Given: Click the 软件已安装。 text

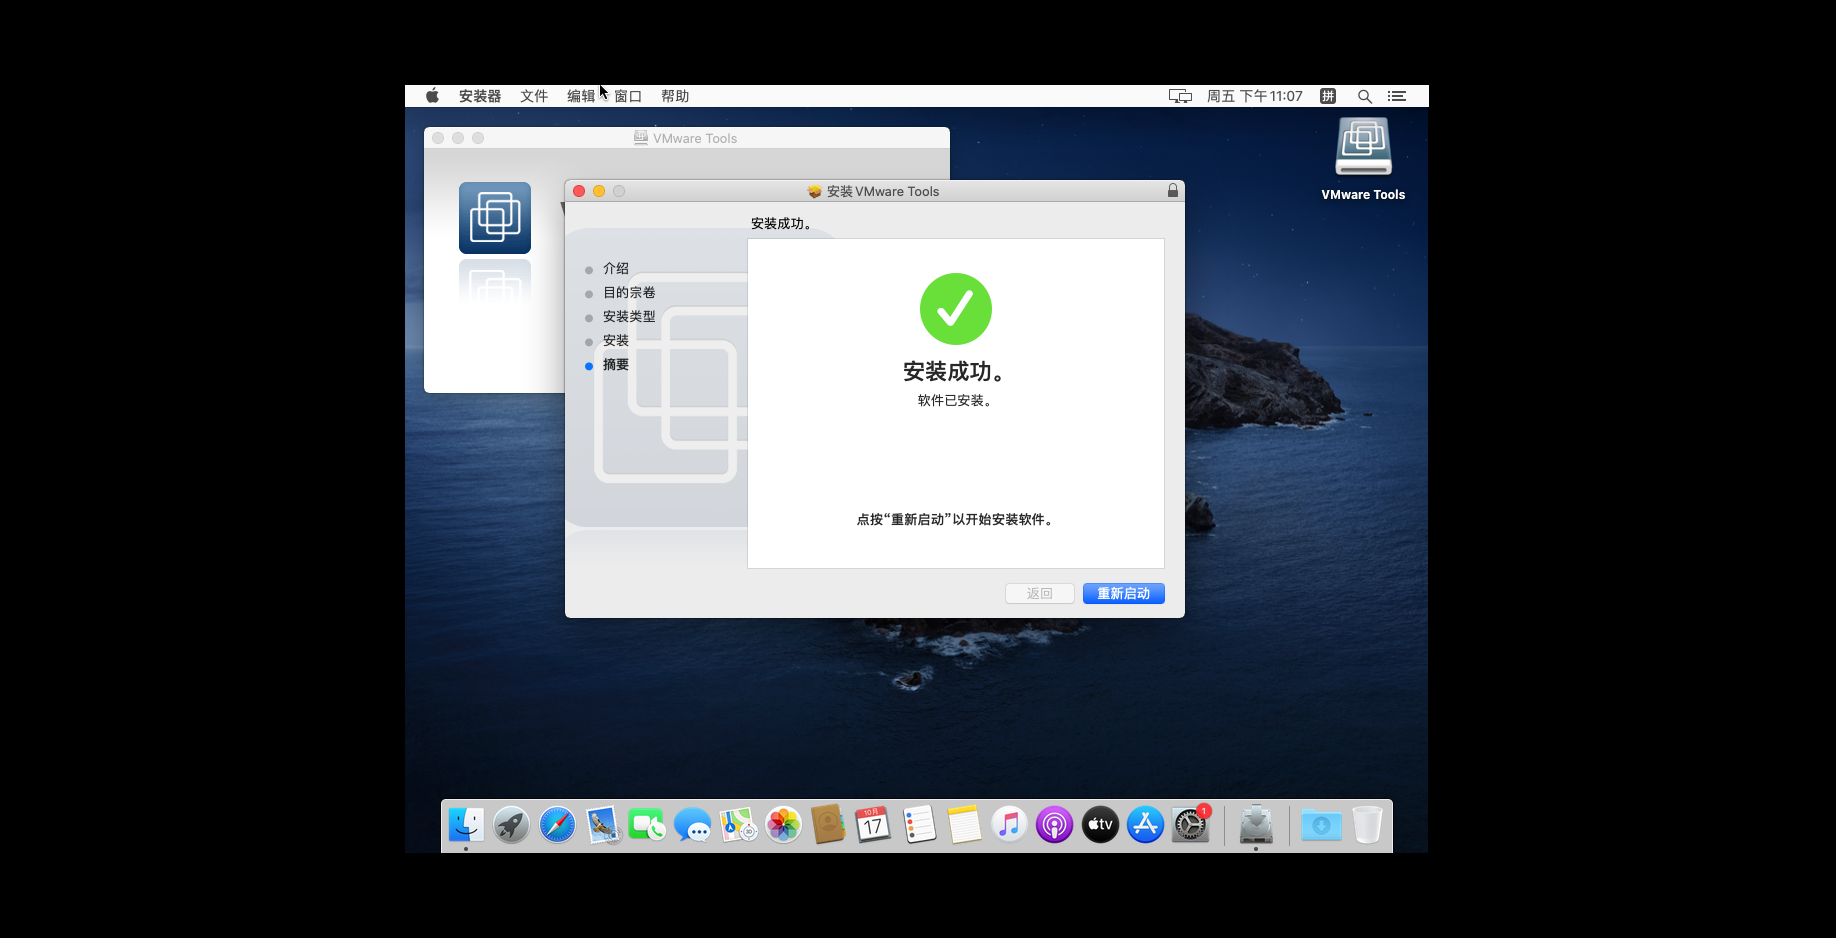Looking at the screenshot, I should tap(954, 401).
